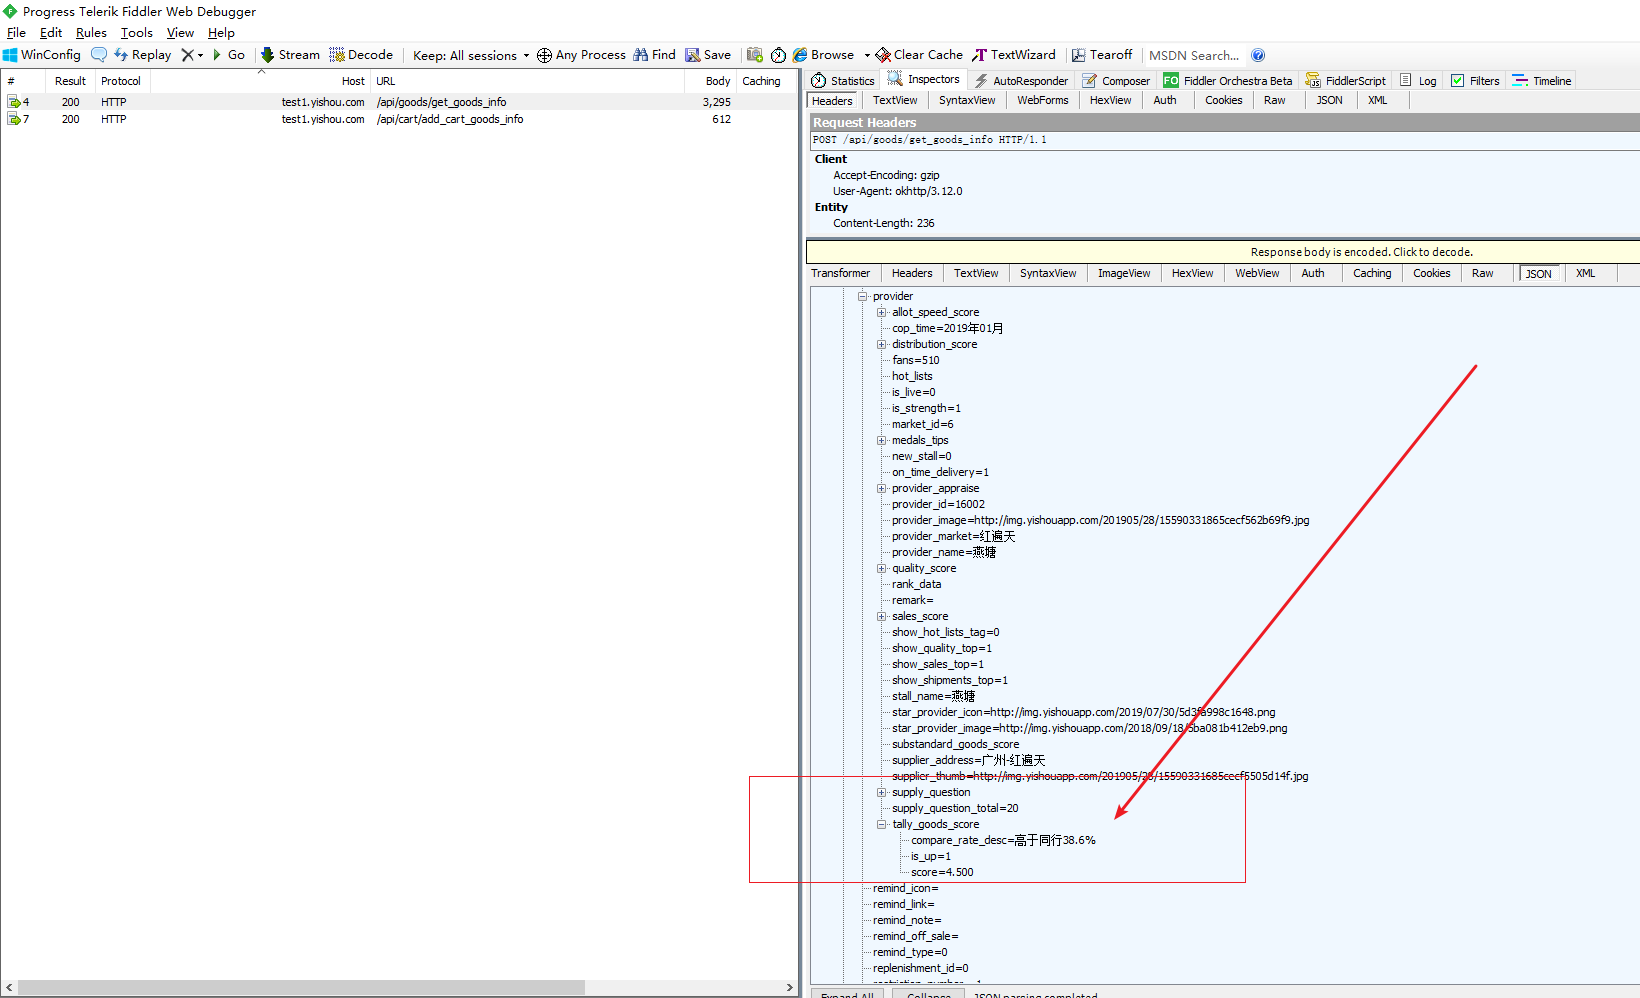The height and width of the screenshot is (998, 1640).
Task: Select the Any Process target icon
Action: pos(544,55)
